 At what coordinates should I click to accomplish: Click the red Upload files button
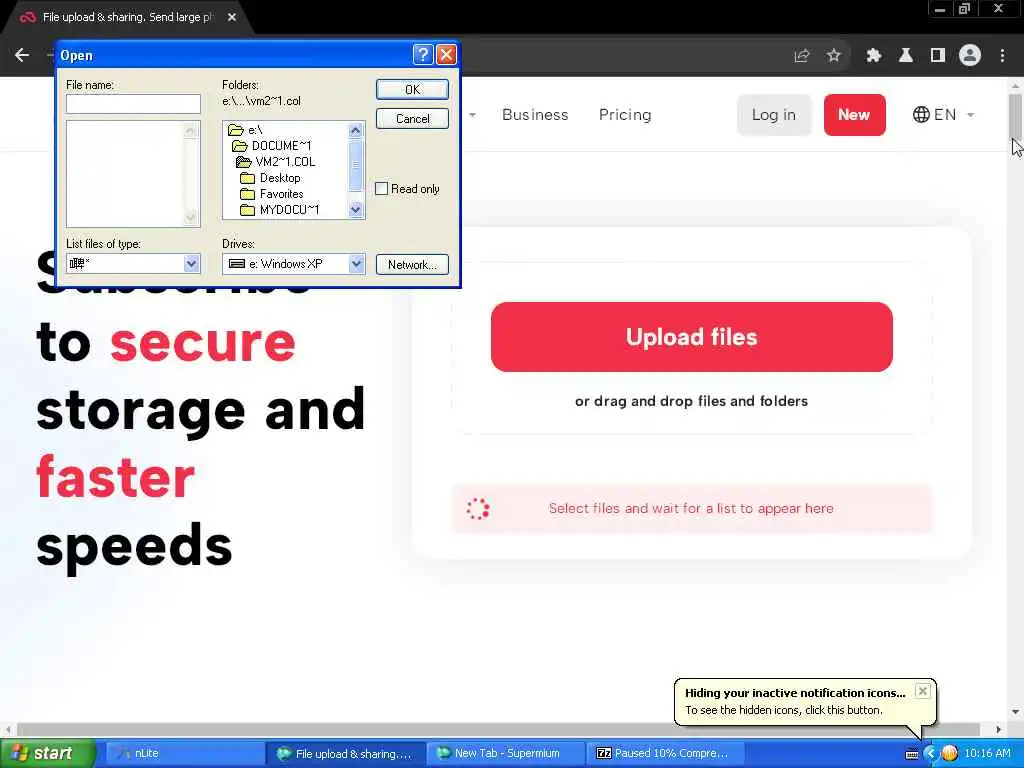tap(692, 337)
